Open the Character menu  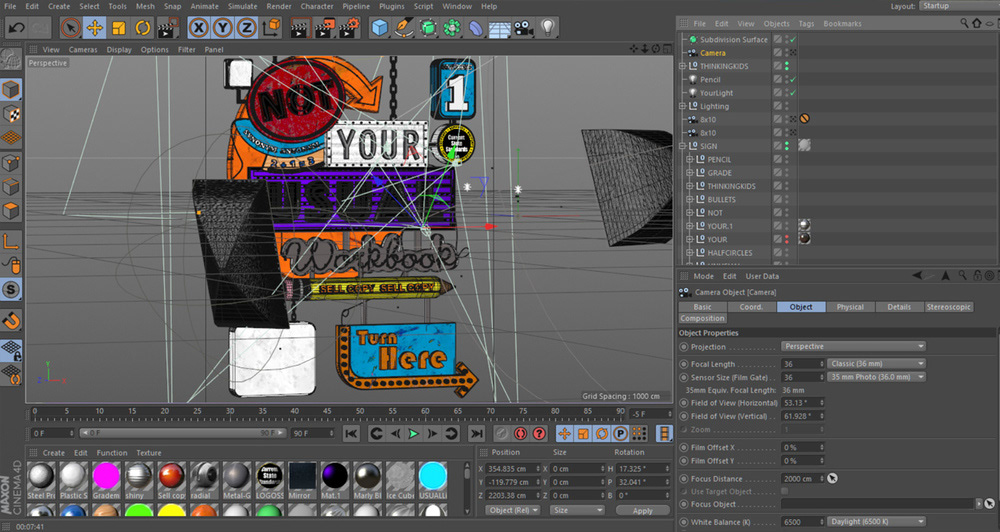(x=317, y=6)
